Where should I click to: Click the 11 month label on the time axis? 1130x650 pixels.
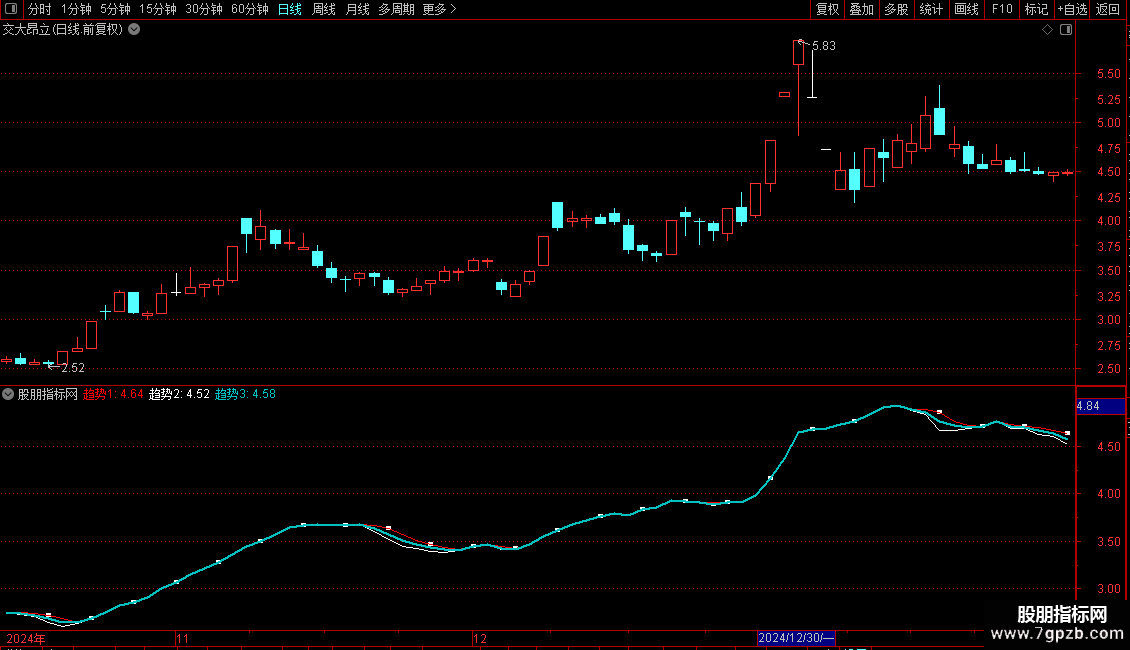pyautogui.click(x=182, y=639)
